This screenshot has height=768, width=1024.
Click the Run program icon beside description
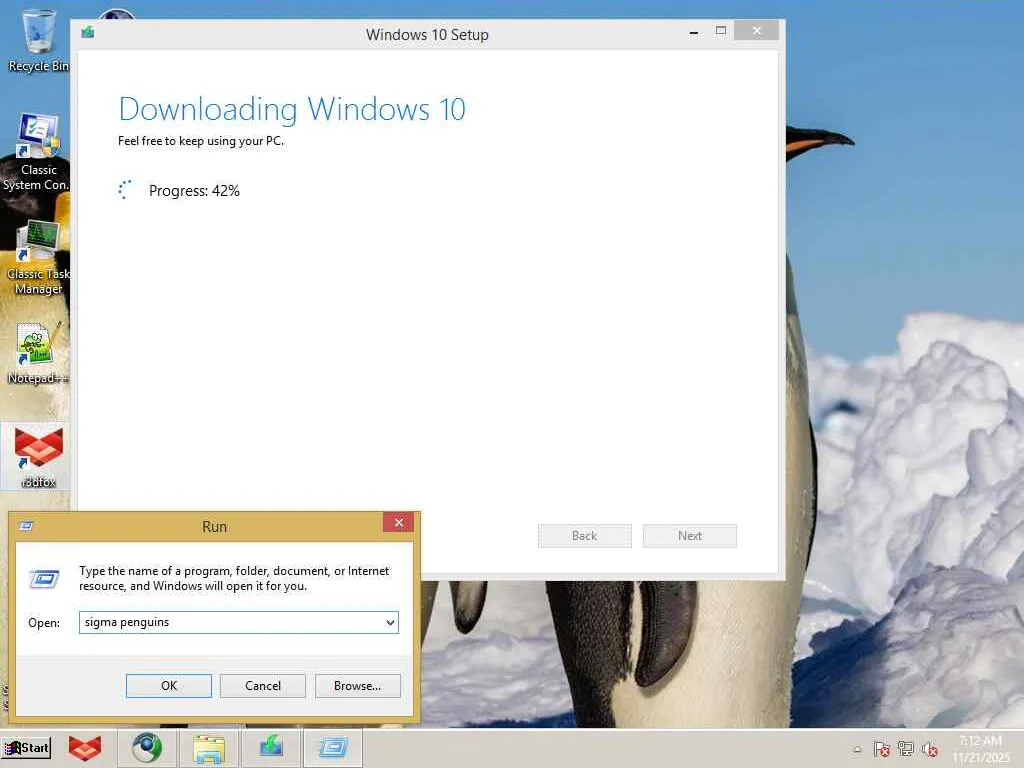click(x=44, y=579)
